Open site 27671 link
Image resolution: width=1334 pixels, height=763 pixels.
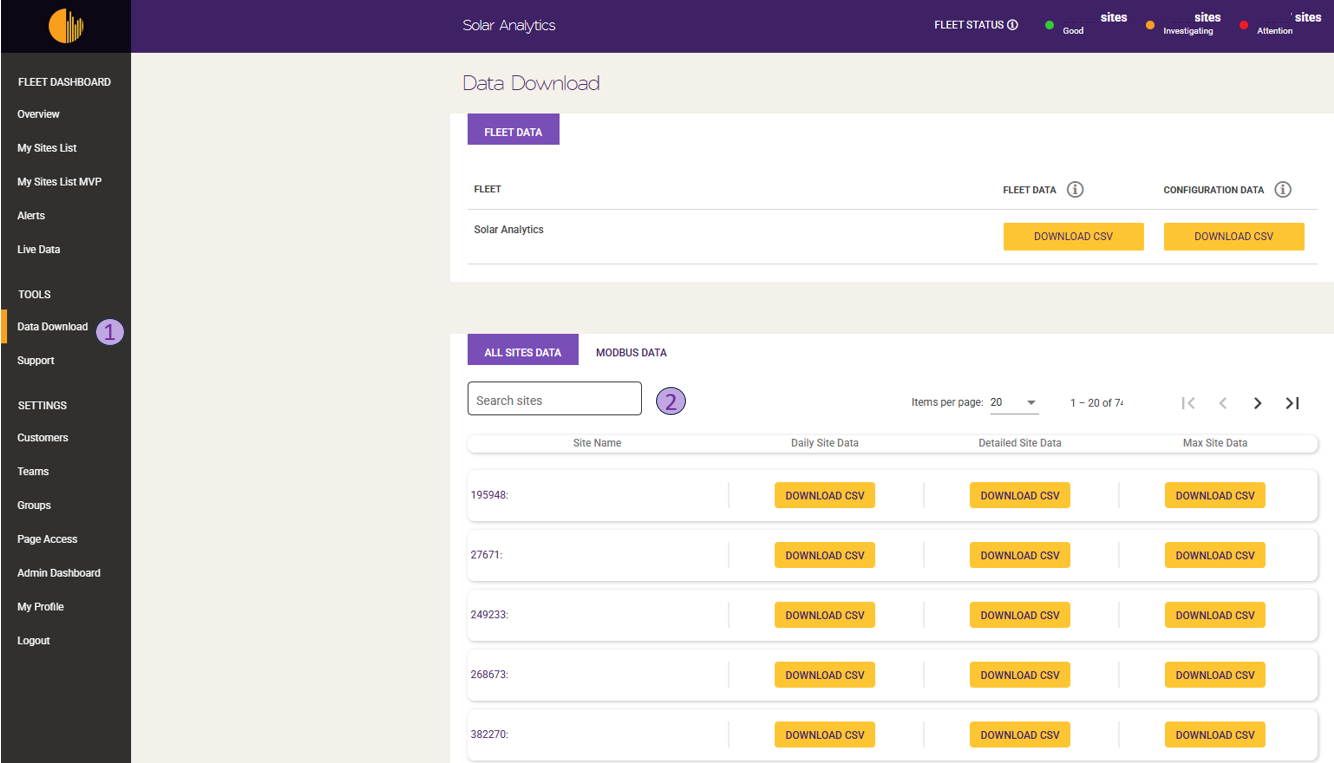(486, 555)
